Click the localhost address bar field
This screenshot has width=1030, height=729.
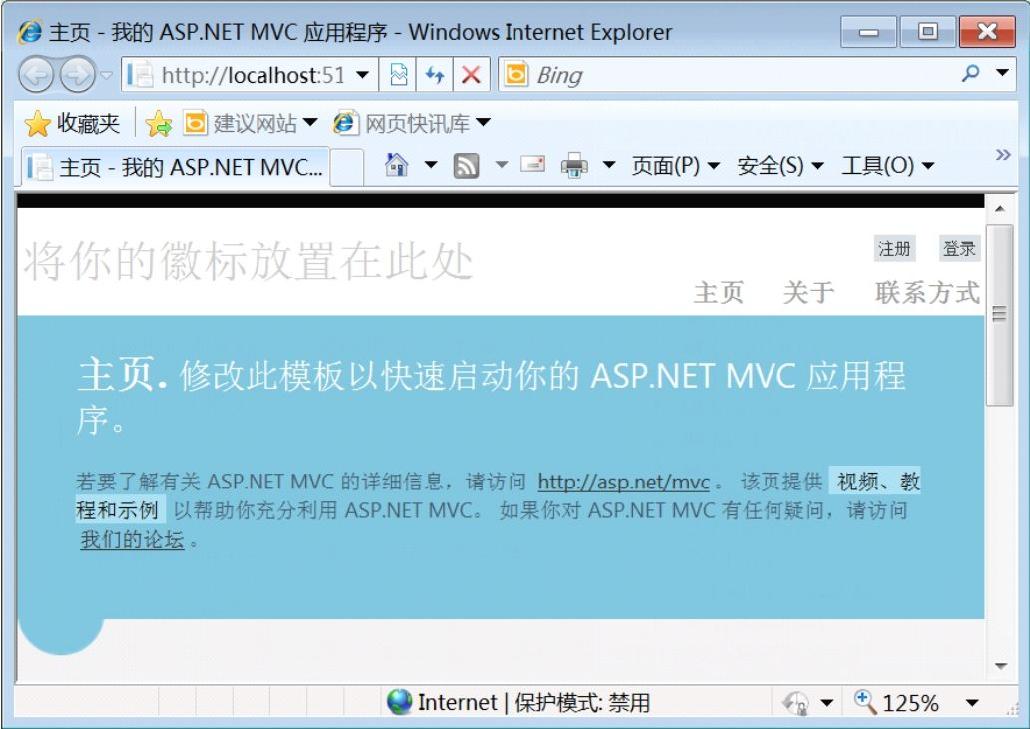tap(238, 76)
